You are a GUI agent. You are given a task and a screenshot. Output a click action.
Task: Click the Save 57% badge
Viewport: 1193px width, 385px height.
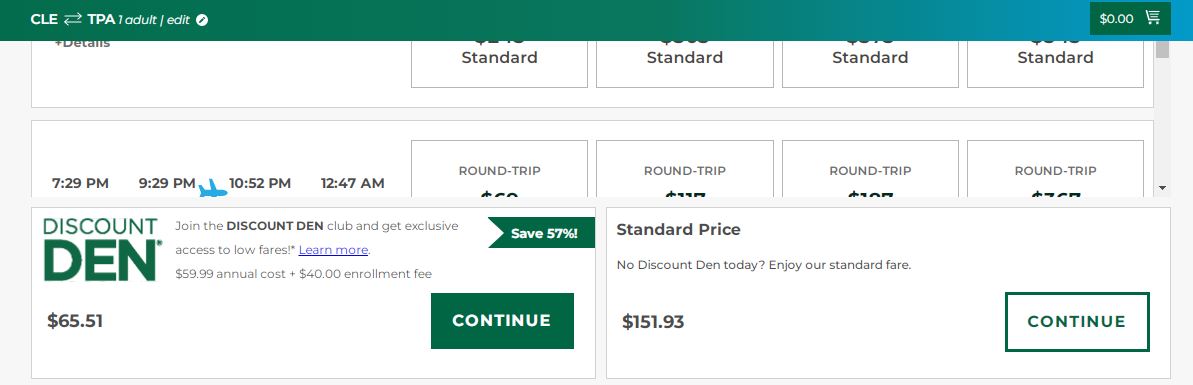coord(542,233)
